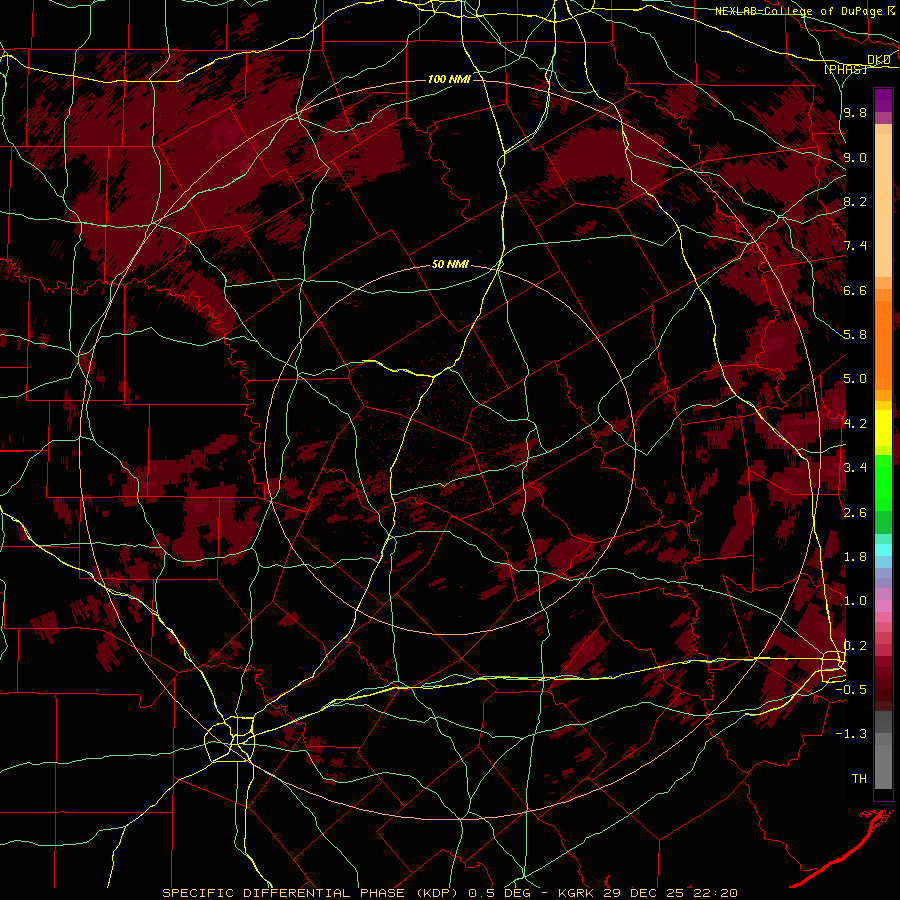Pick the pink band of the color scale
The height and width of the screenshot is (900, 900).
tap(883, 606)
